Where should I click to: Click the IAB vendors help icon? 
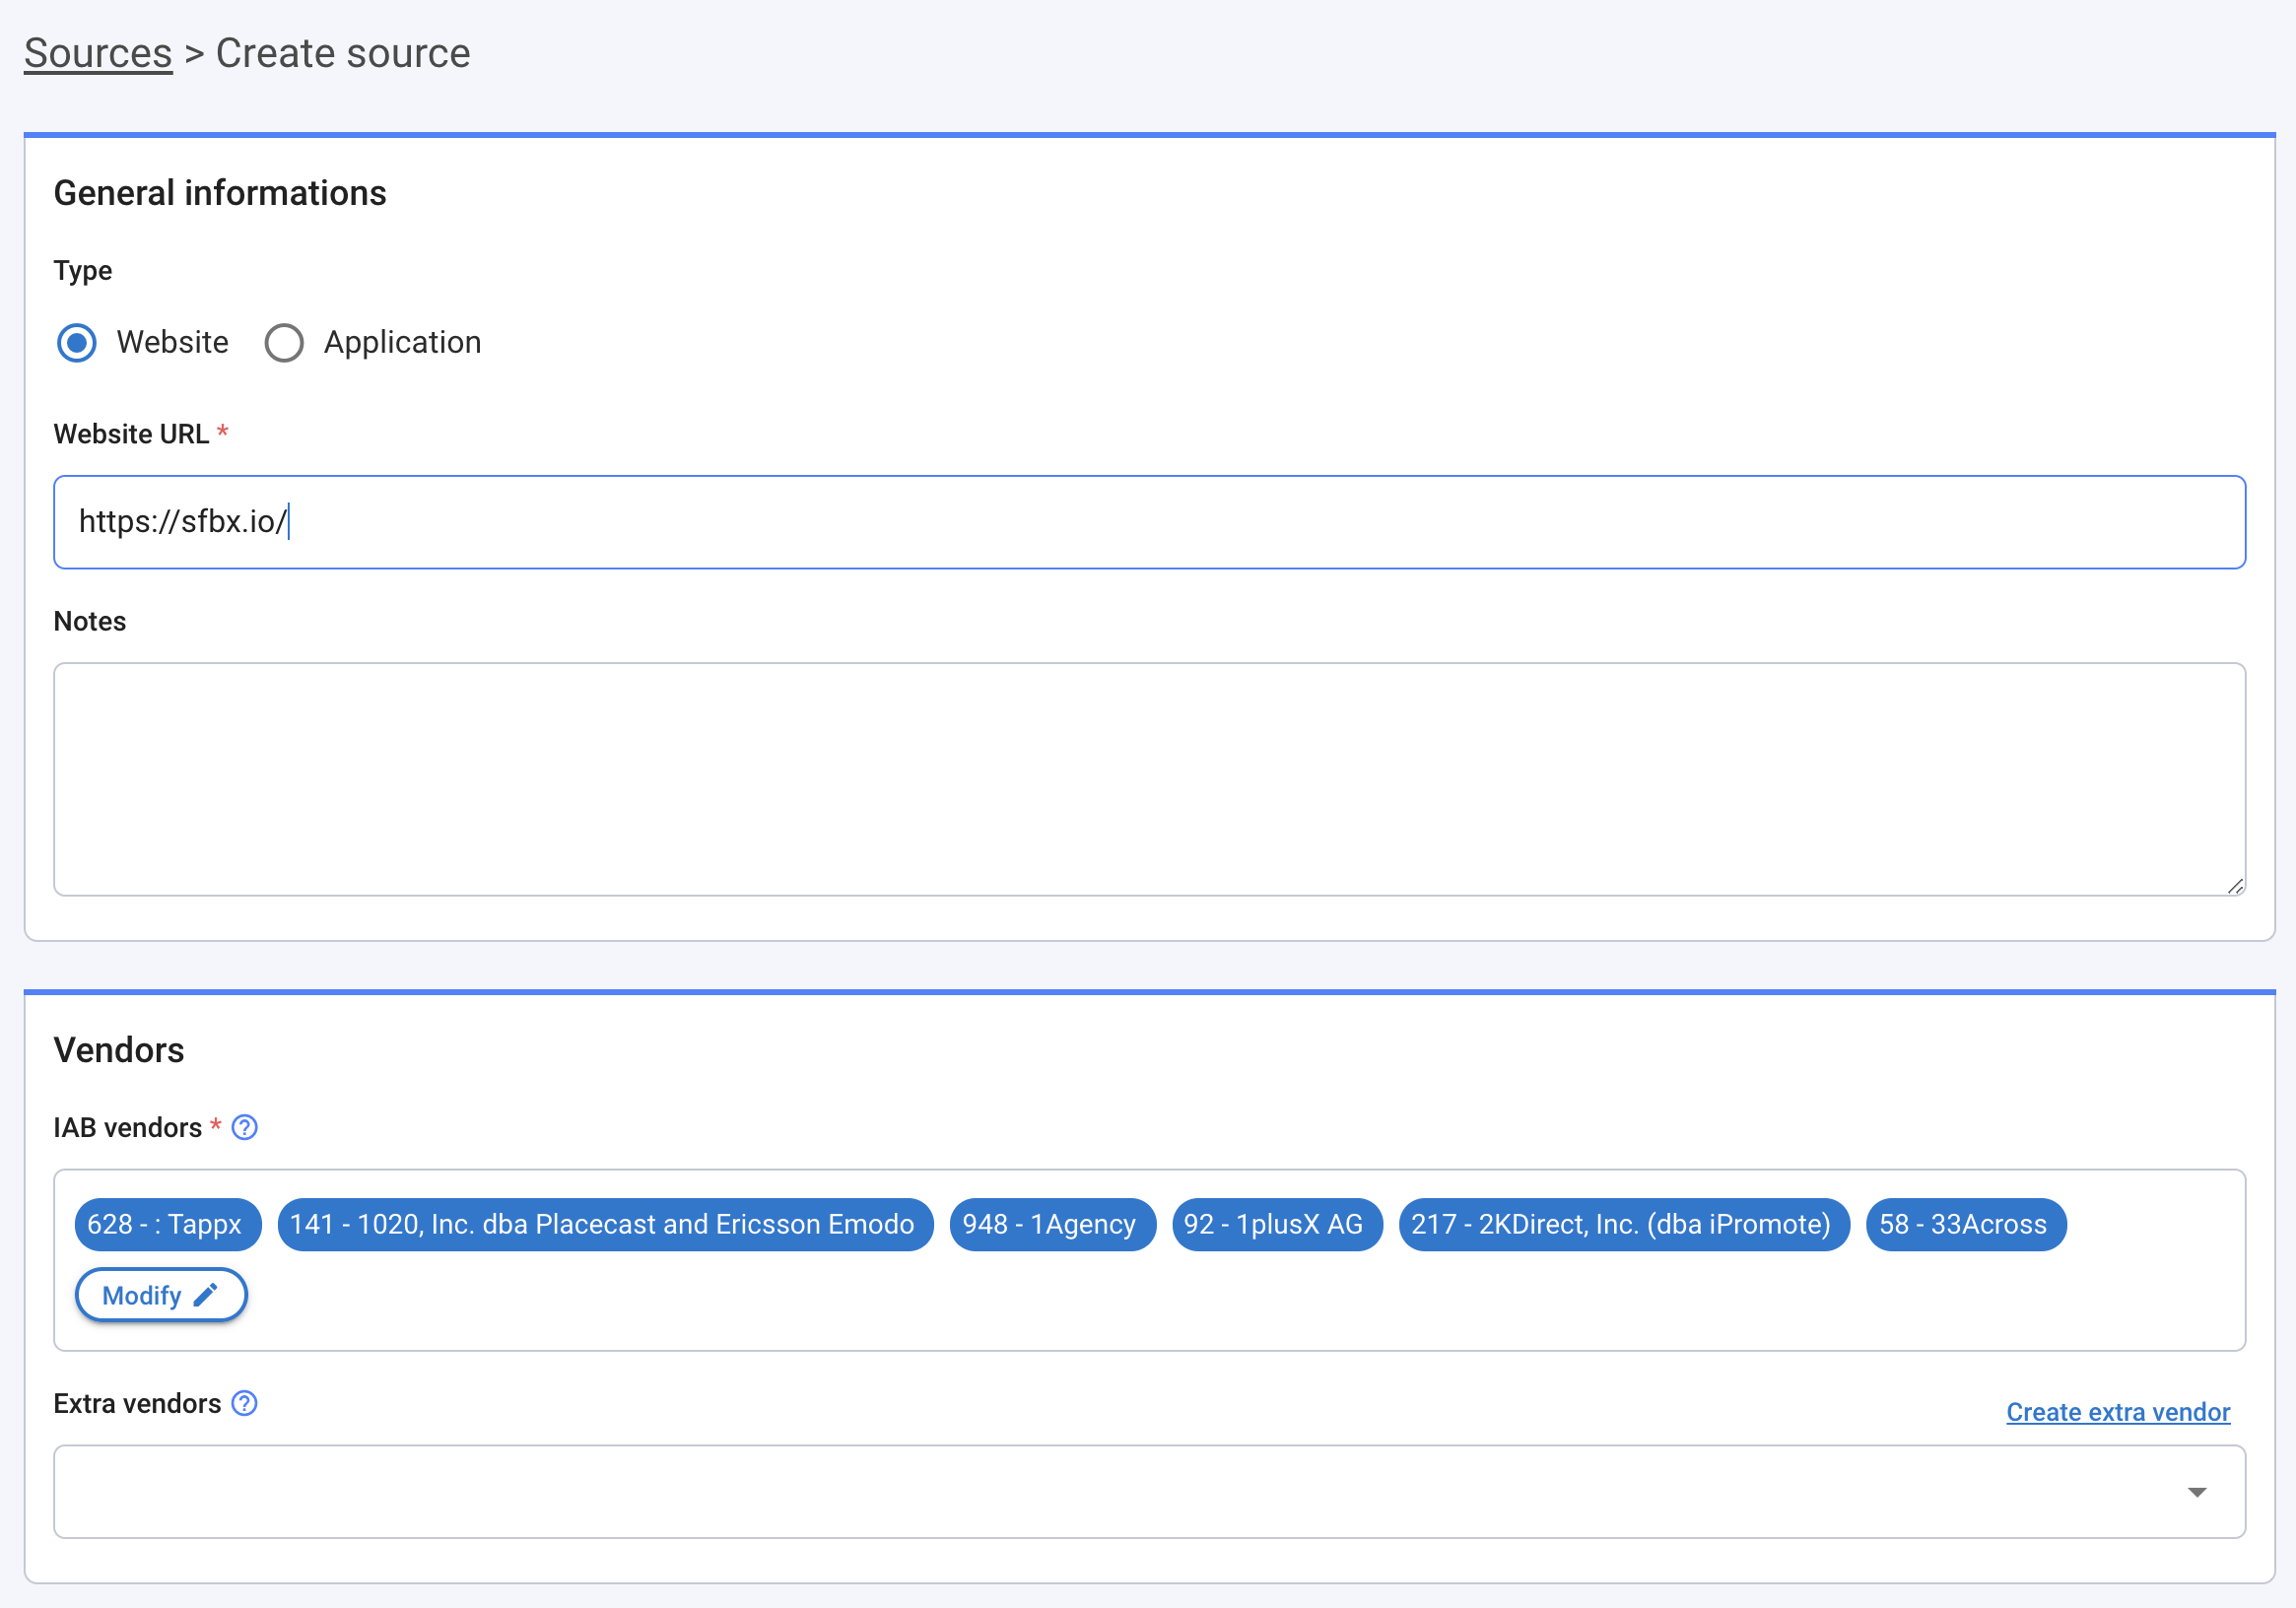click(x=244, y=1127)
